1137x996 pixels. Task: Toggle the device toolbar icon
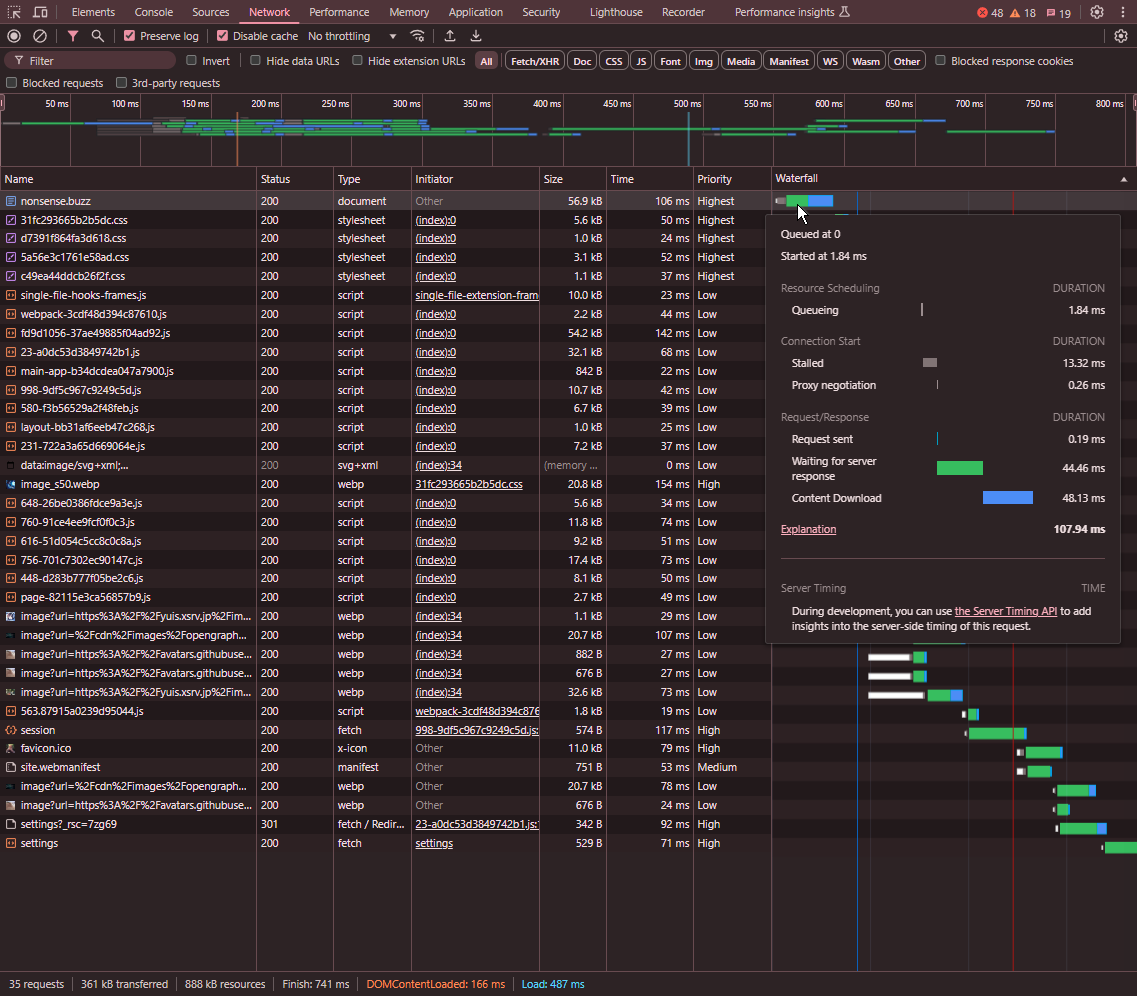click(x=40, y=12)
